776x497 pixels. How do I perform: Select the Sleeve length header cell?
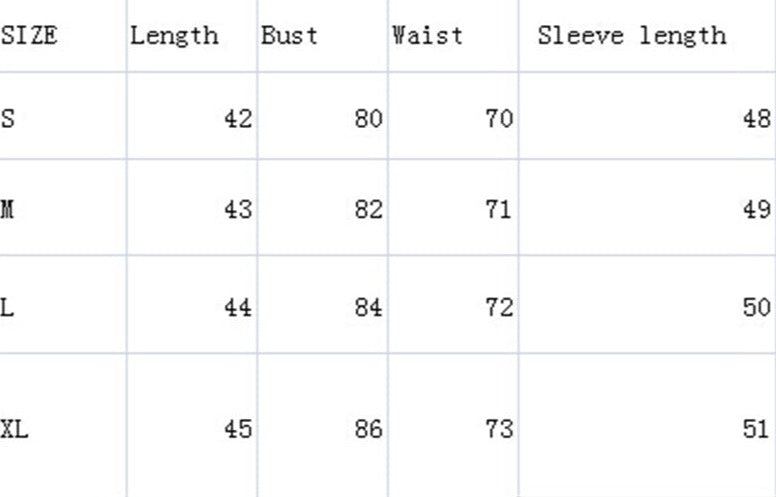point(632,36)
